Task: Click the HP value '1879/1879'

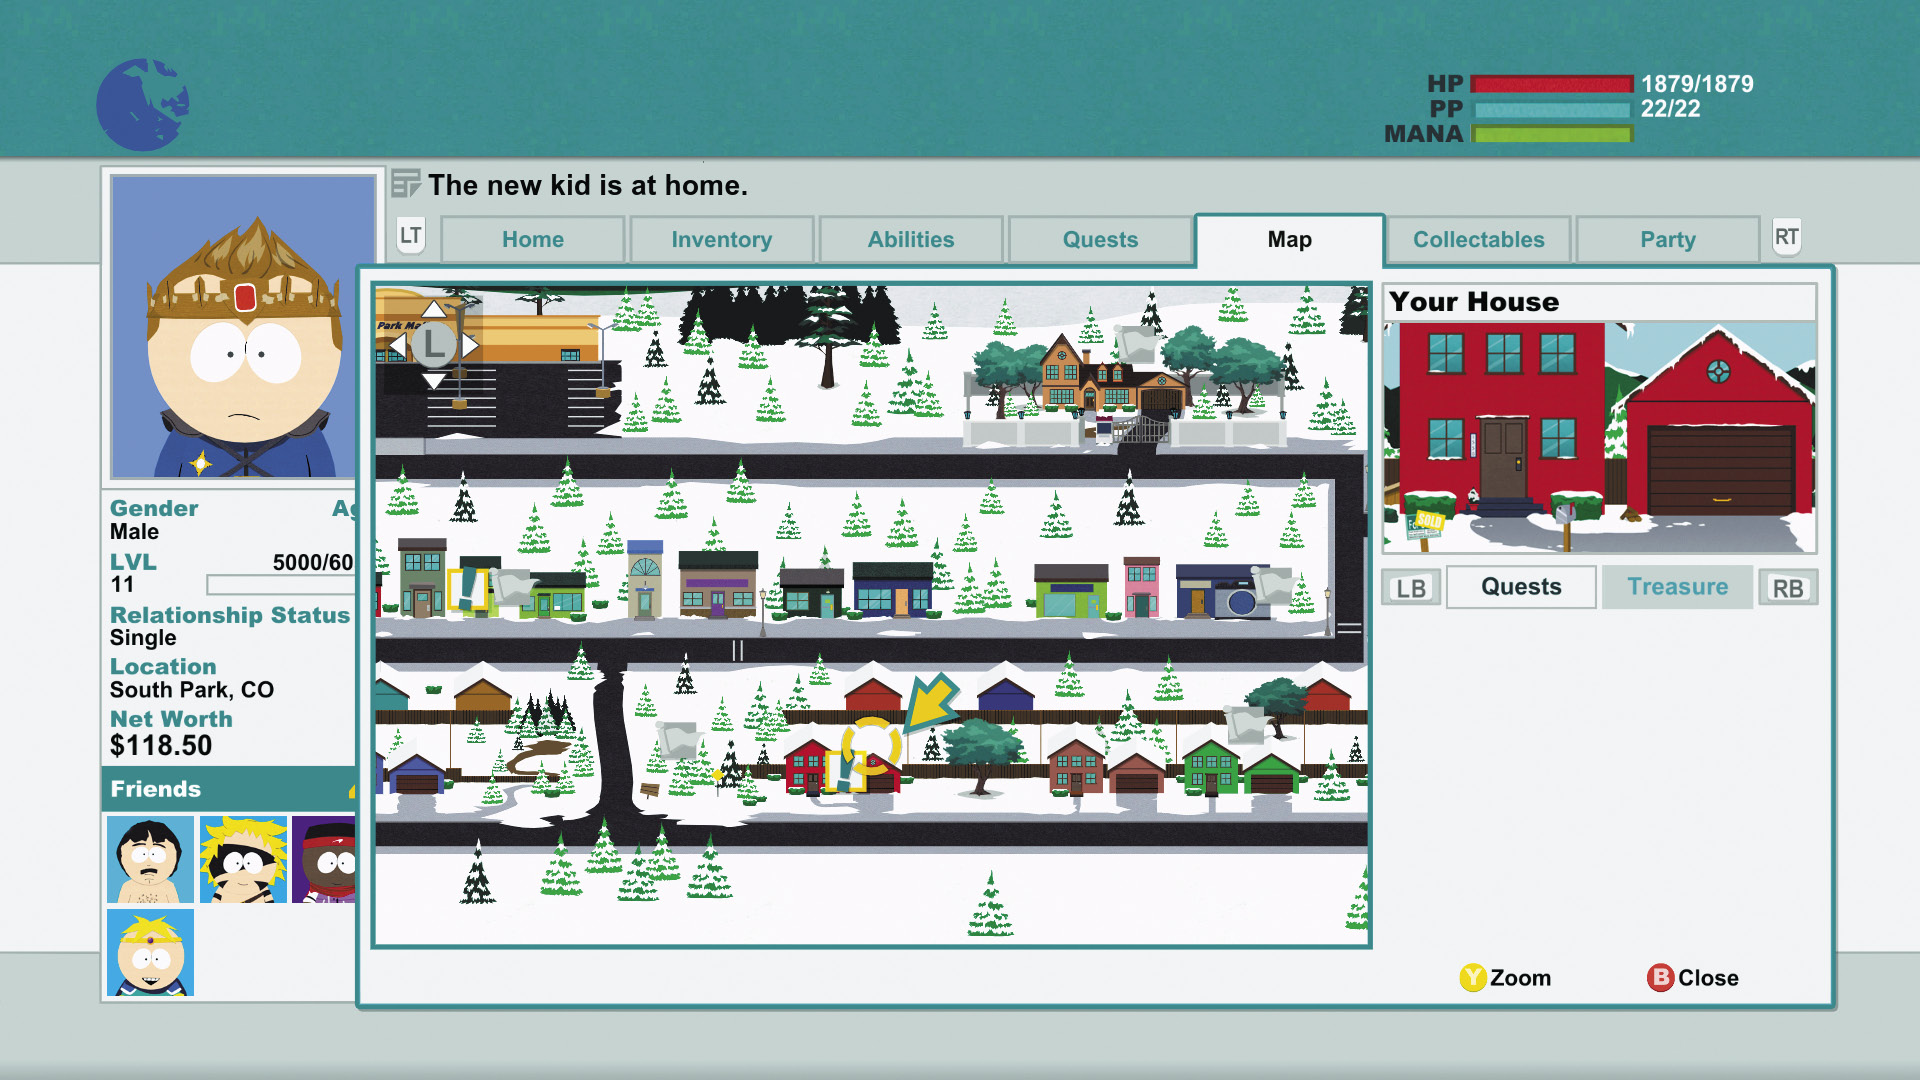Action: pos(1697,84)
